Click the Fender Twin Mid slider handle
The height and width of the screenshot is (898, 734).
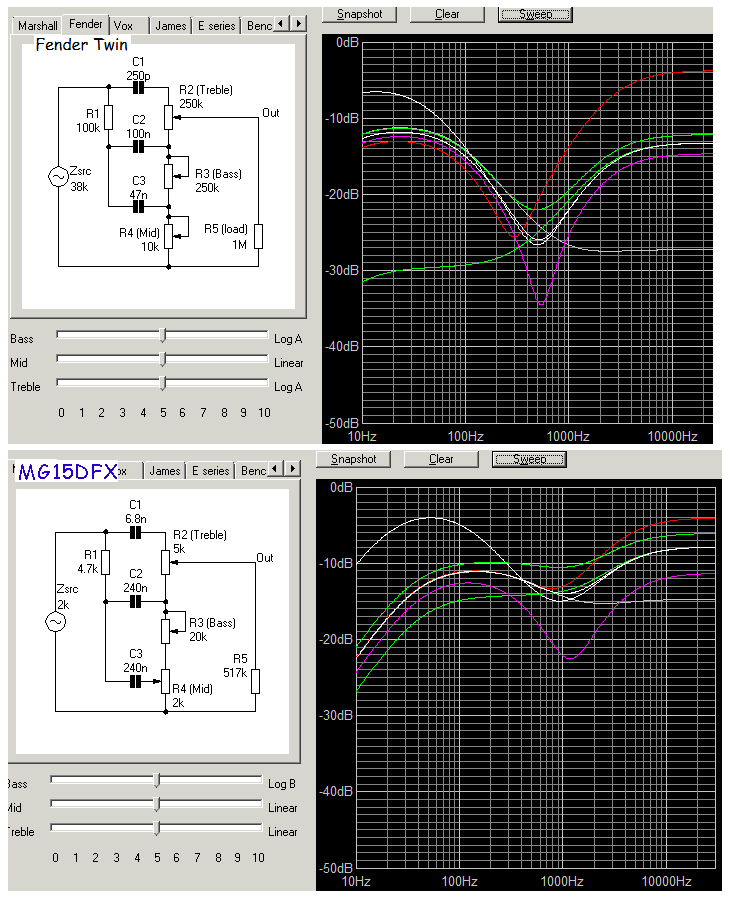pyautogui.click(x=163, y=359)
